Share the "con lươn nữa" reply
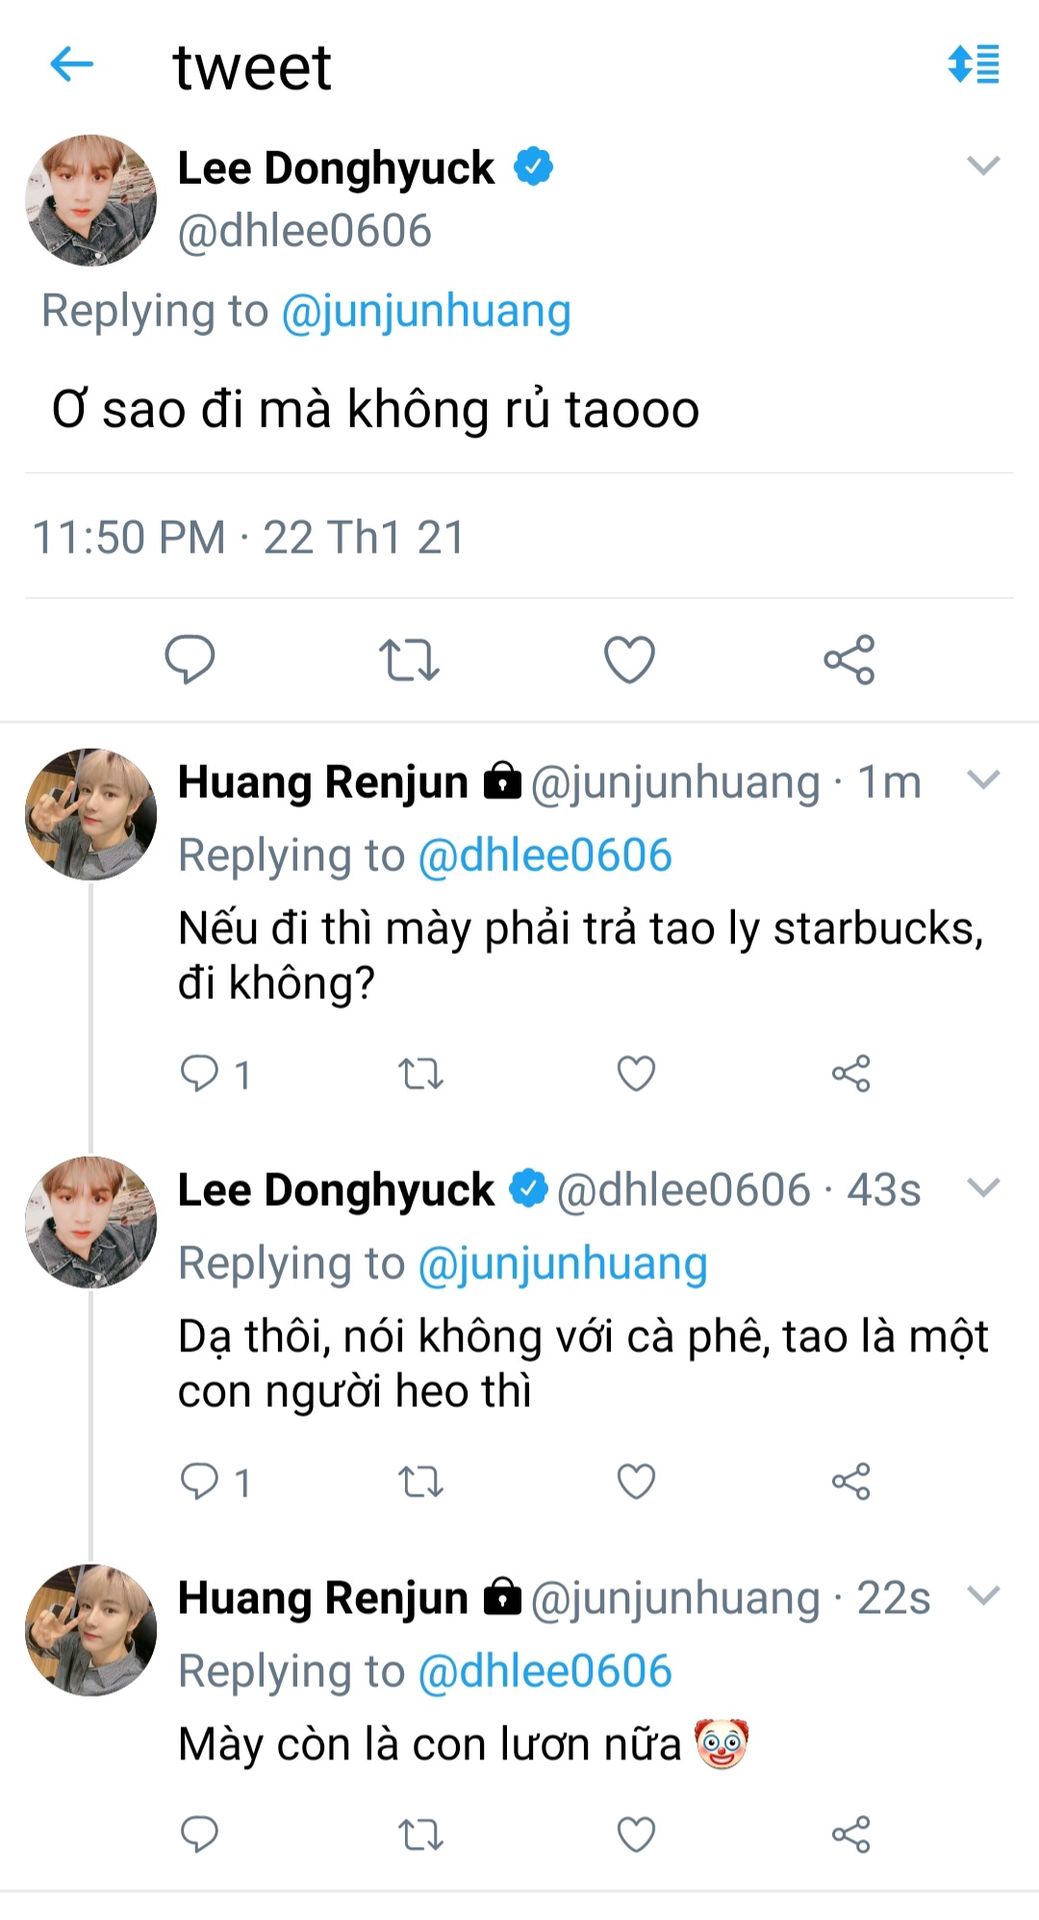Image resolution: width=1039 pixels, height=1920 pixels. [851, 1834]
